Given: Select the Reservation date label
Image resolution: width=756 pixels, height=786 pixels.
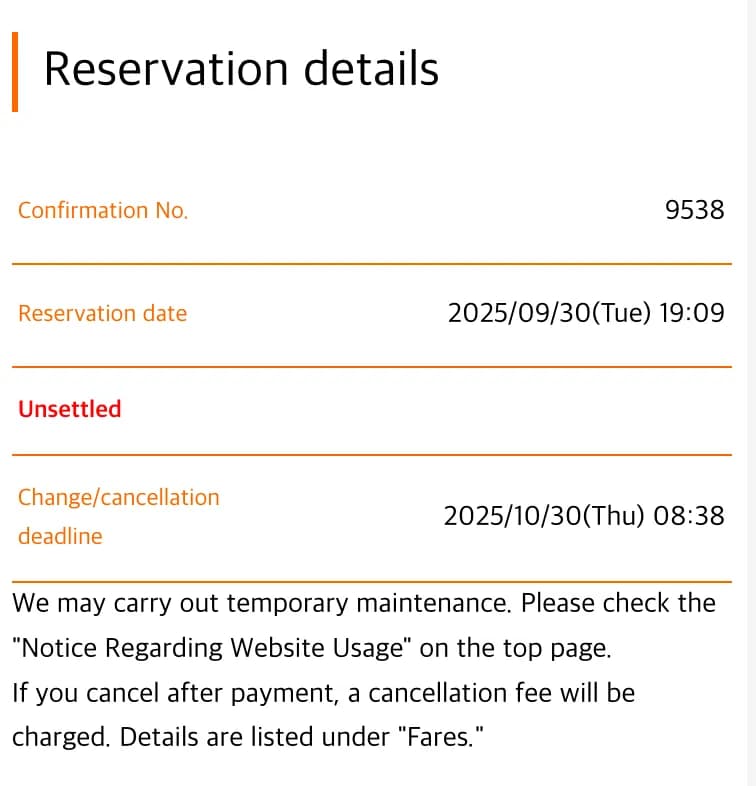Looking at the screenshot, I should click(102, 314).
